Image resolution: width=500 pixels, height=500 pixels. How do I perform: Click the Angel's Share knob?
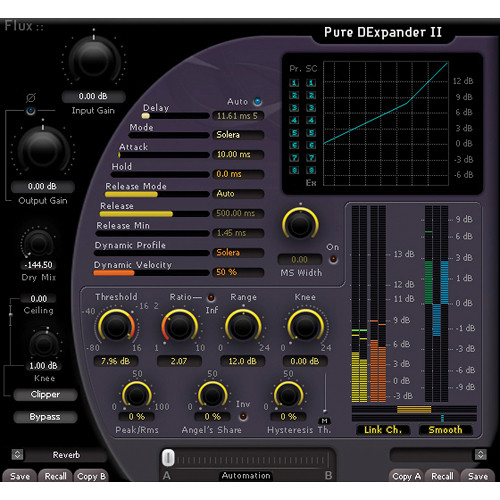[212, 396]
